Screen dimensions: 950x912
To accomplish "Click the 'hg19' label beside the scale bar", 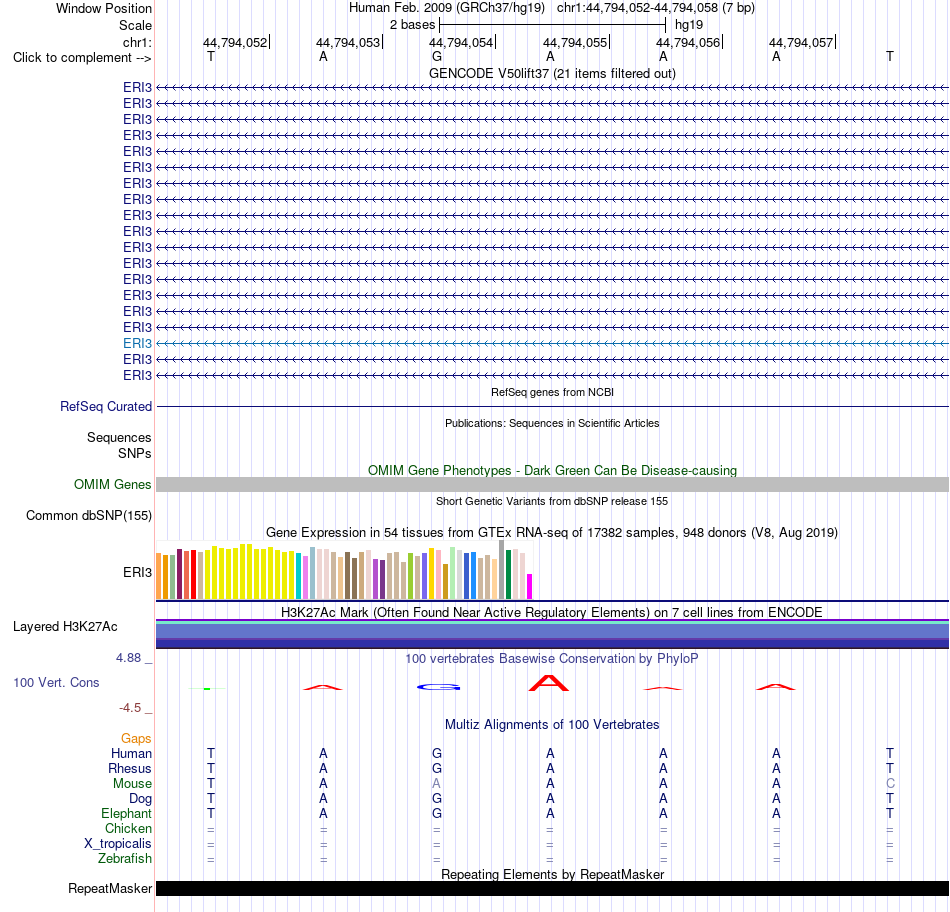I will pyautogui.click(x=689, y=25).
